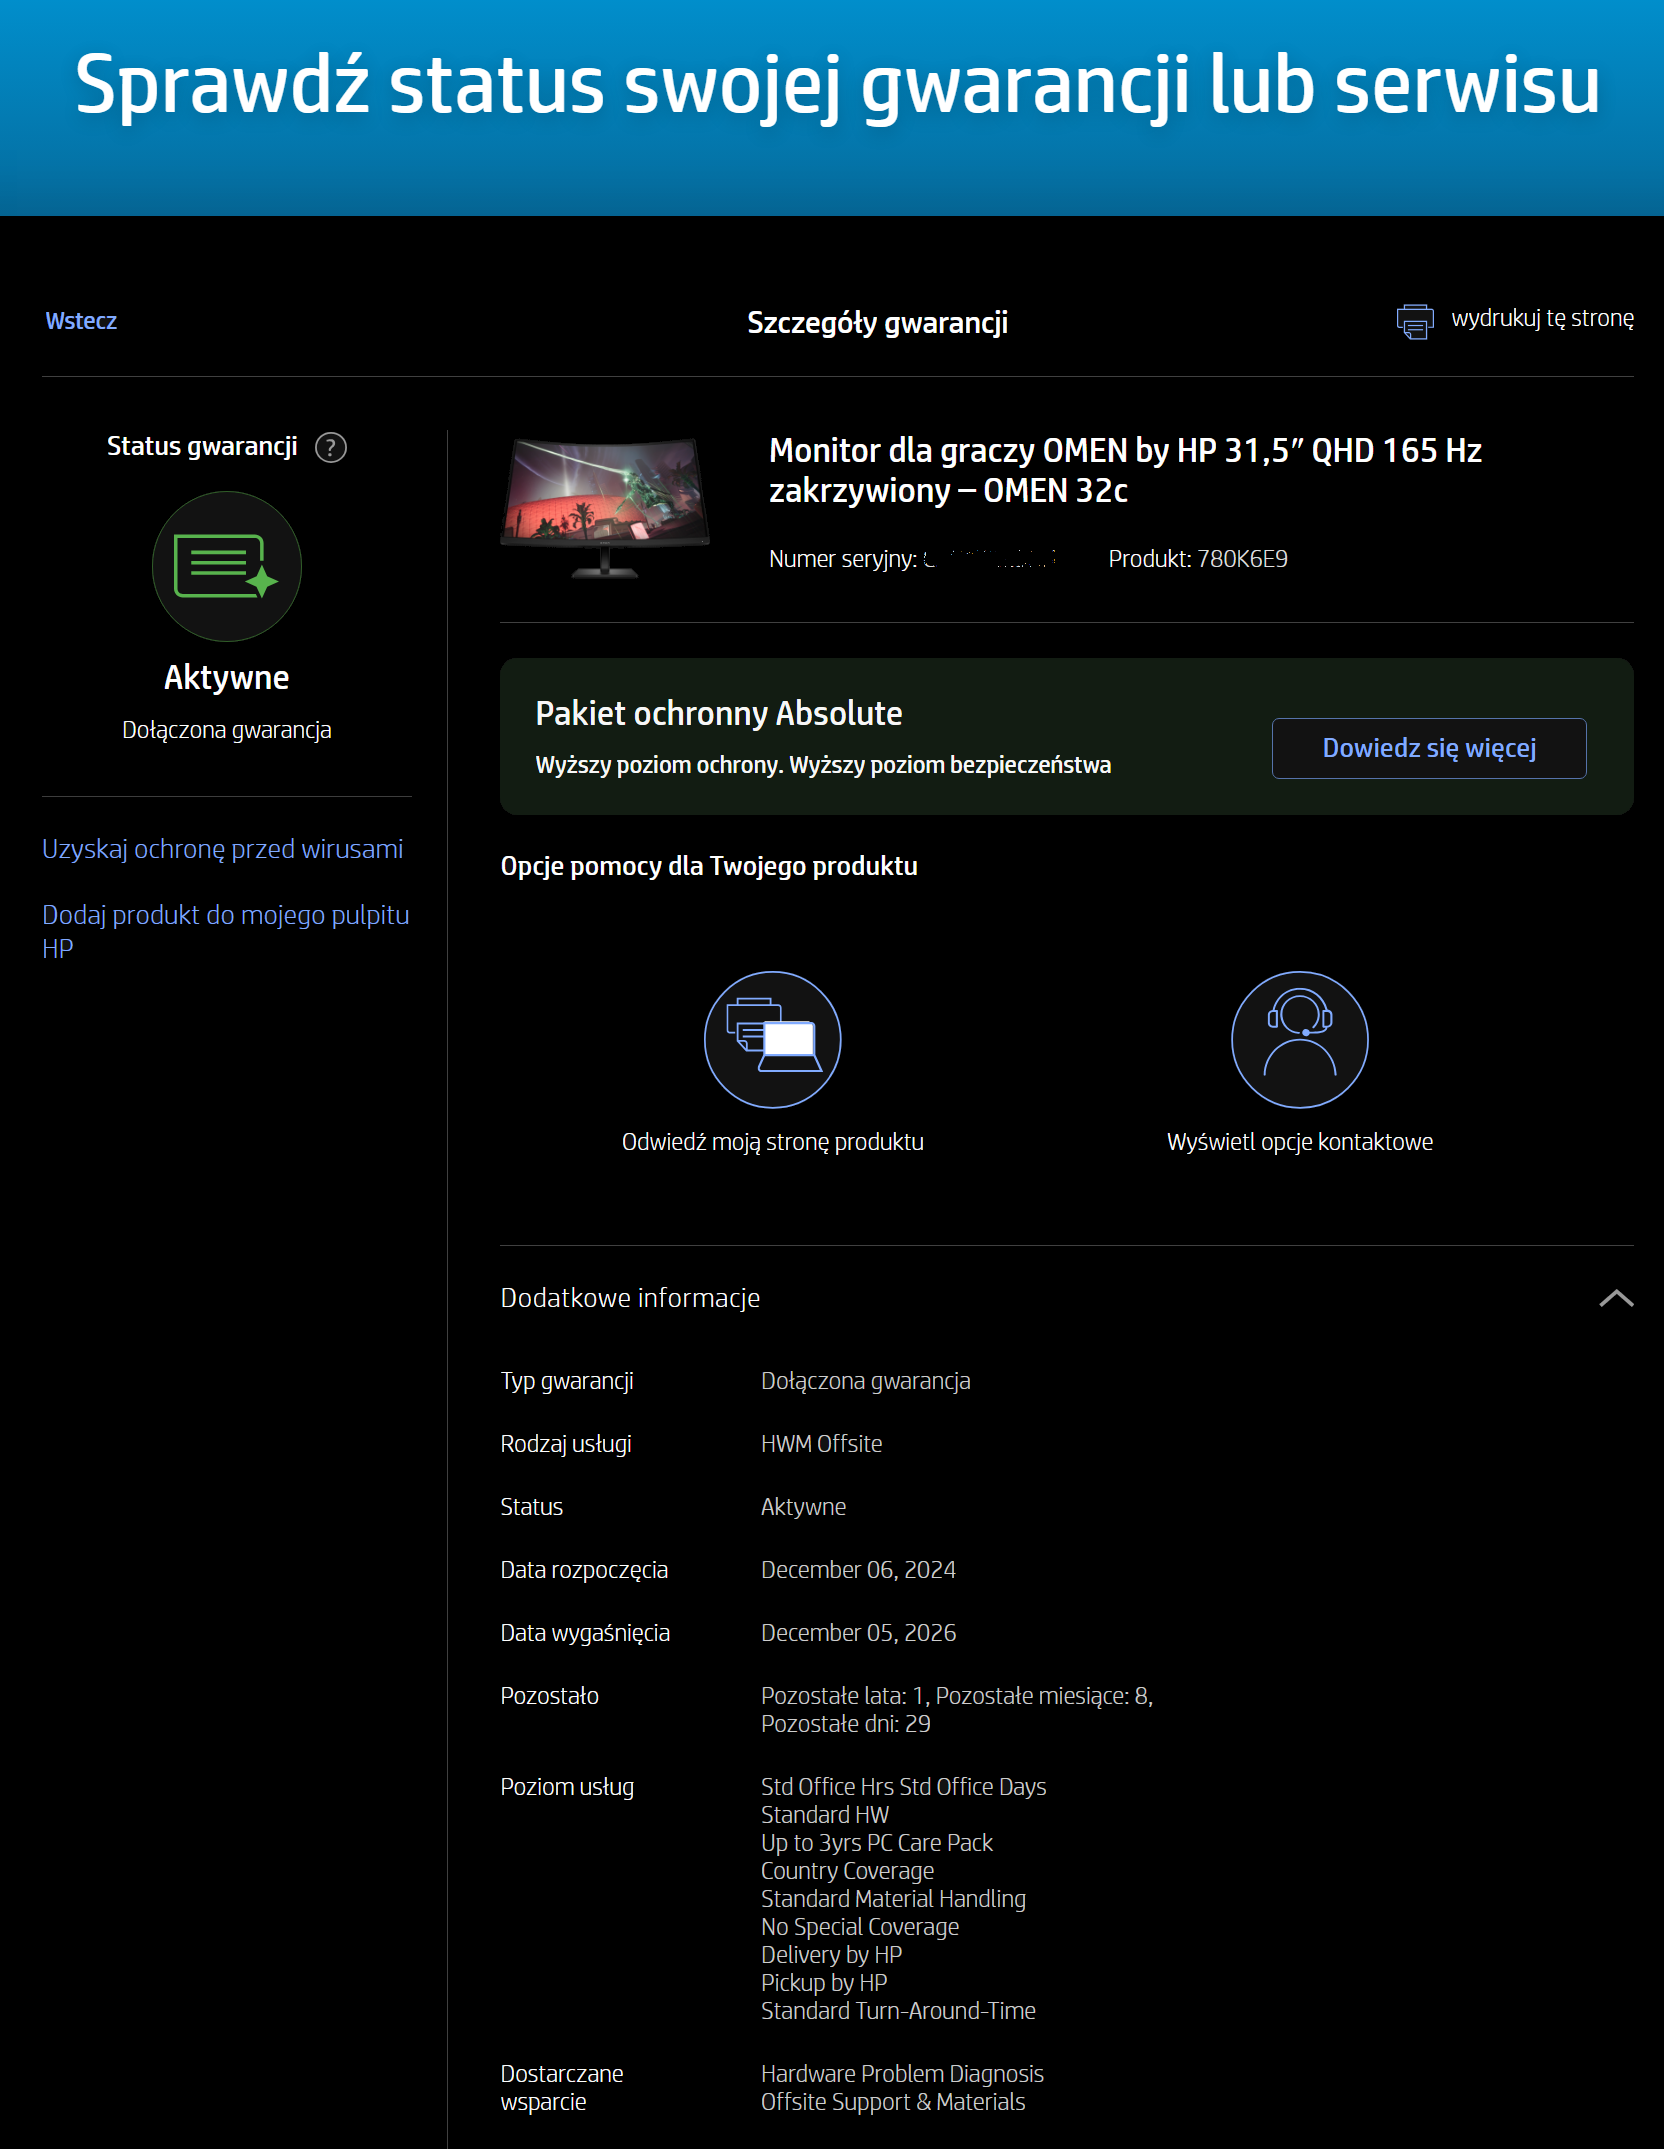Click the product name 'Monitor dla graczy OMEN' title
This screenshot has height=2149, width=1664.
tap(1125, 470)
